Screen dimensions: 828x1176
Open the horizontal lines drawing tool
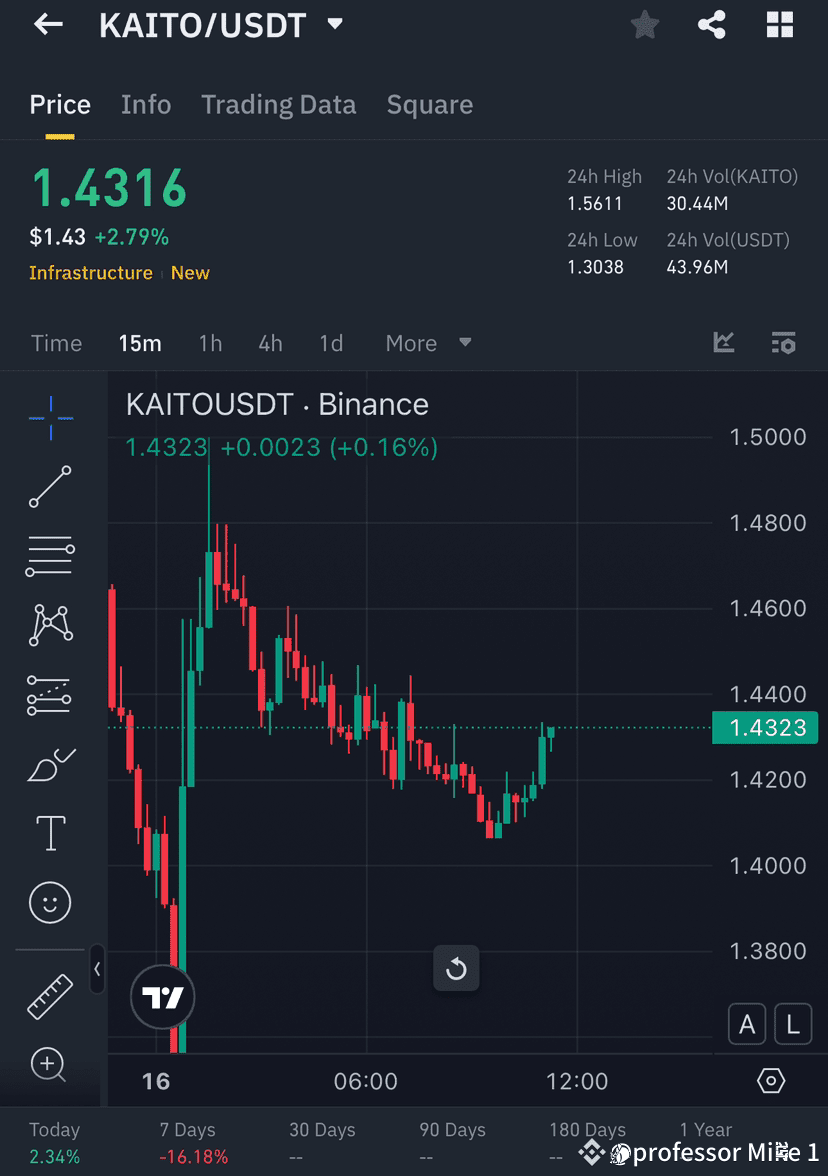[50, 556]
